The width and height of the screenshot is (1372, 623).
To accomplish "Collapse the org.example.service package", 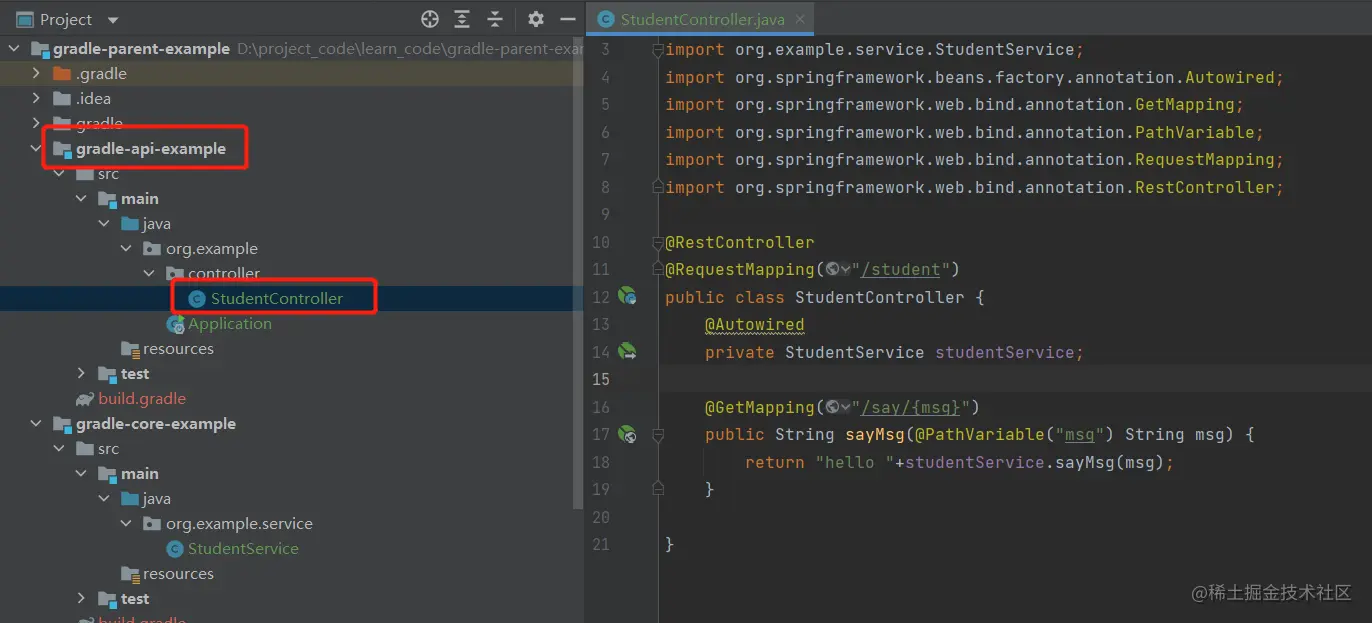I will point(126,523).
